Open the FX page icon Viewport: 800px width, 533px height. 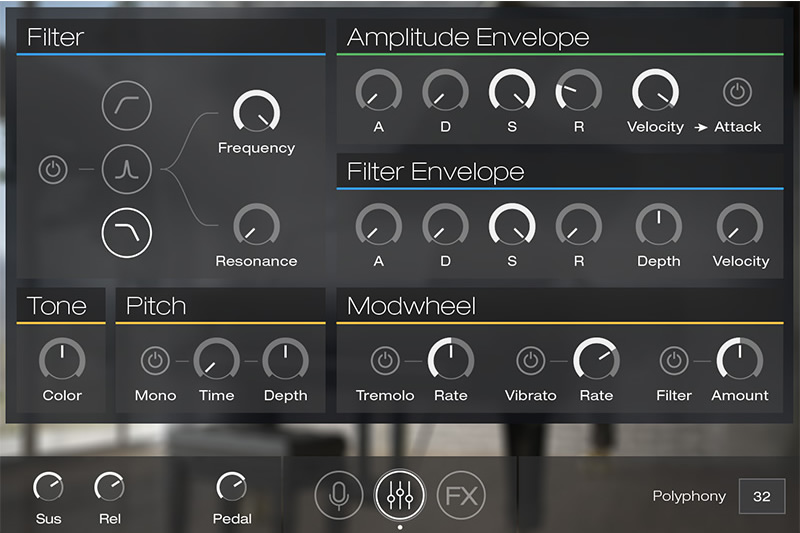tap(461, 495)
